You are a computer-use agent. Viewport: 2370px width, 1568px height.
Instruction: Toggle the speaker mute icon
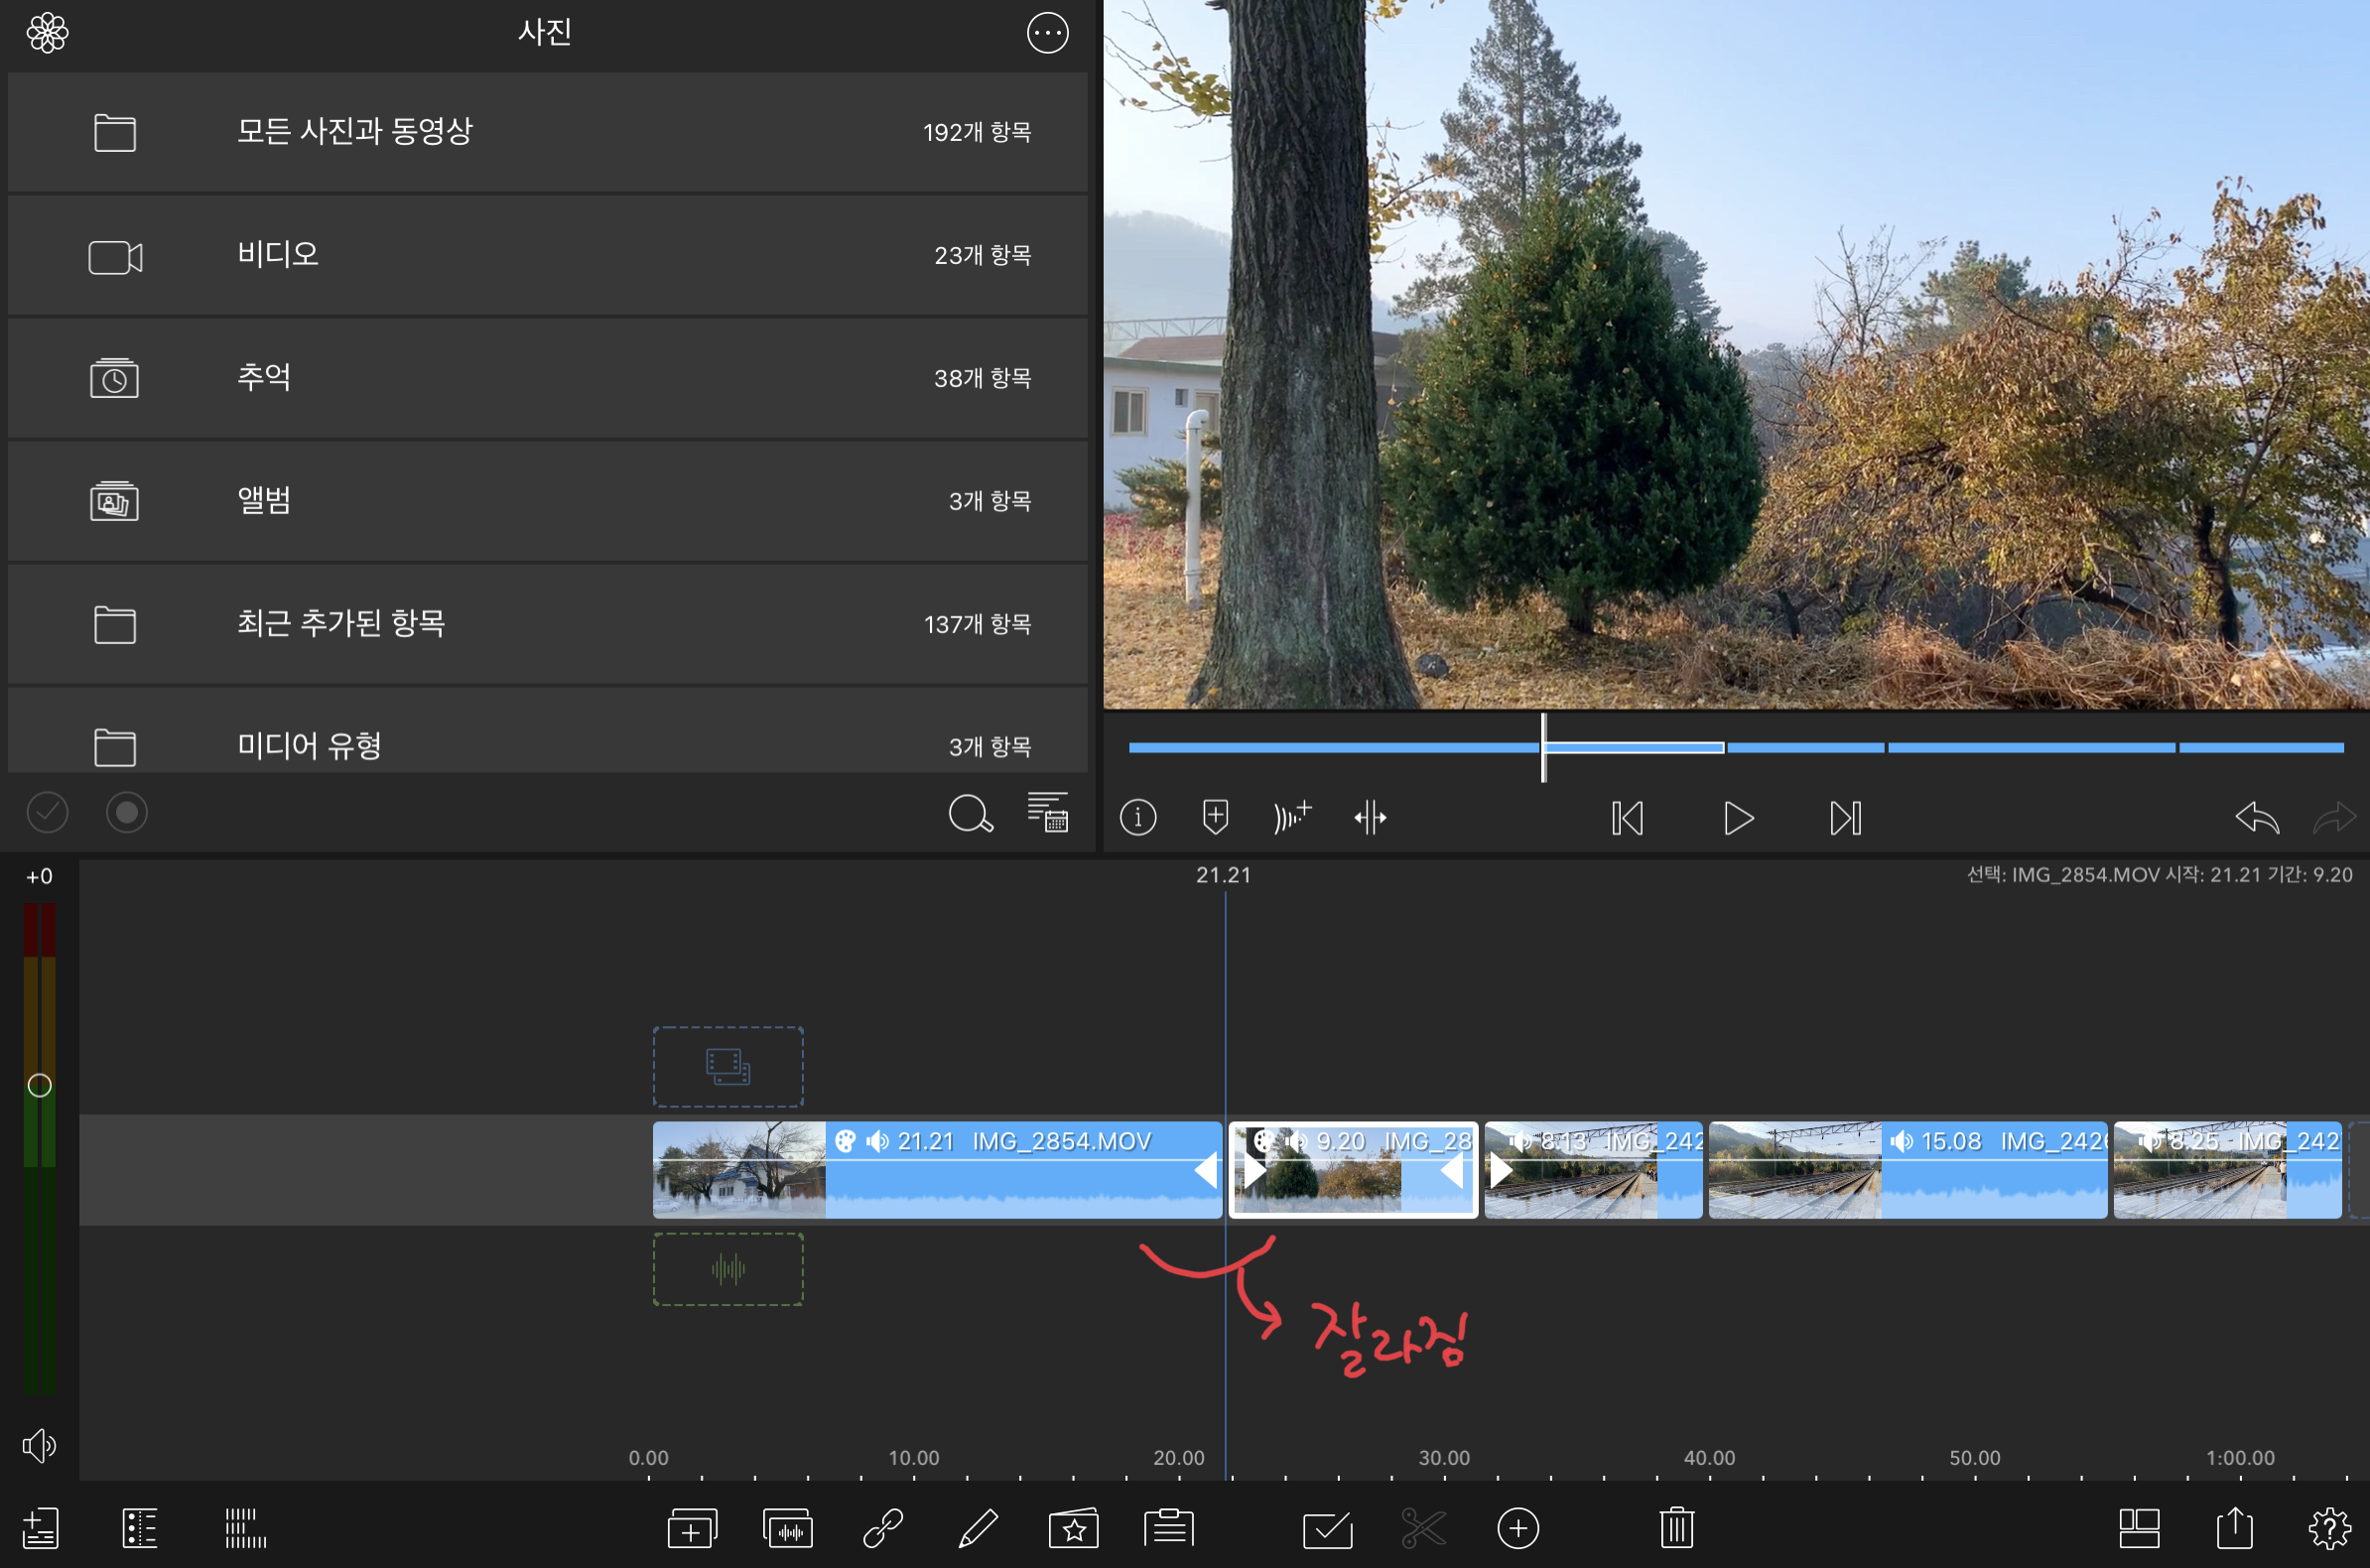(x=39, y=1445)
